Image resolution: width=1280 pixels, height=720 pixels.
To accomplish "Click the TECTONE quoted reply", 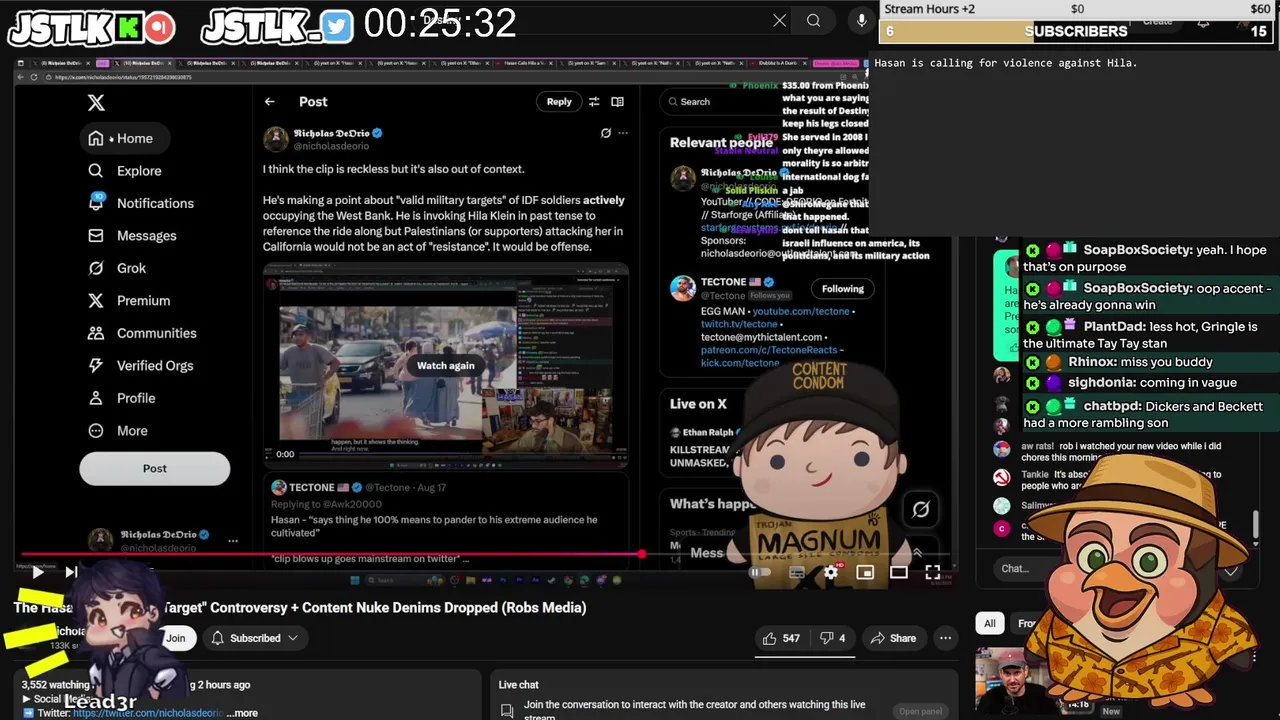I will click(446, 520).
